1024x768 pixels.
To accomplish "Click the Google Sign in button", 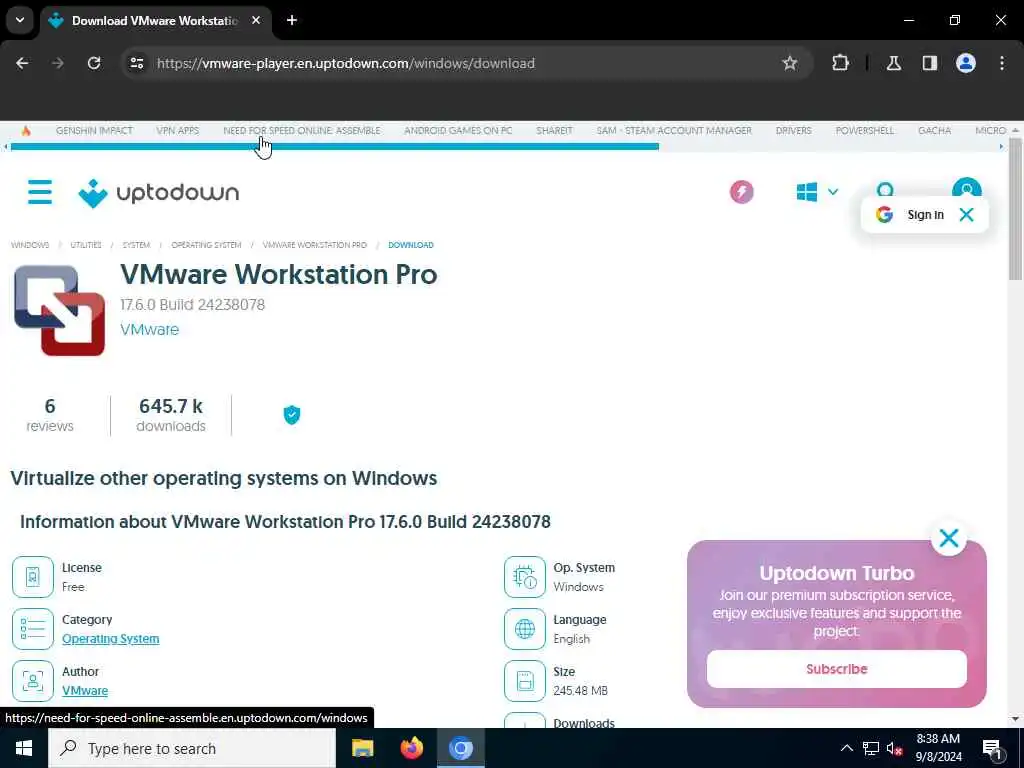I will coord(912,214).
